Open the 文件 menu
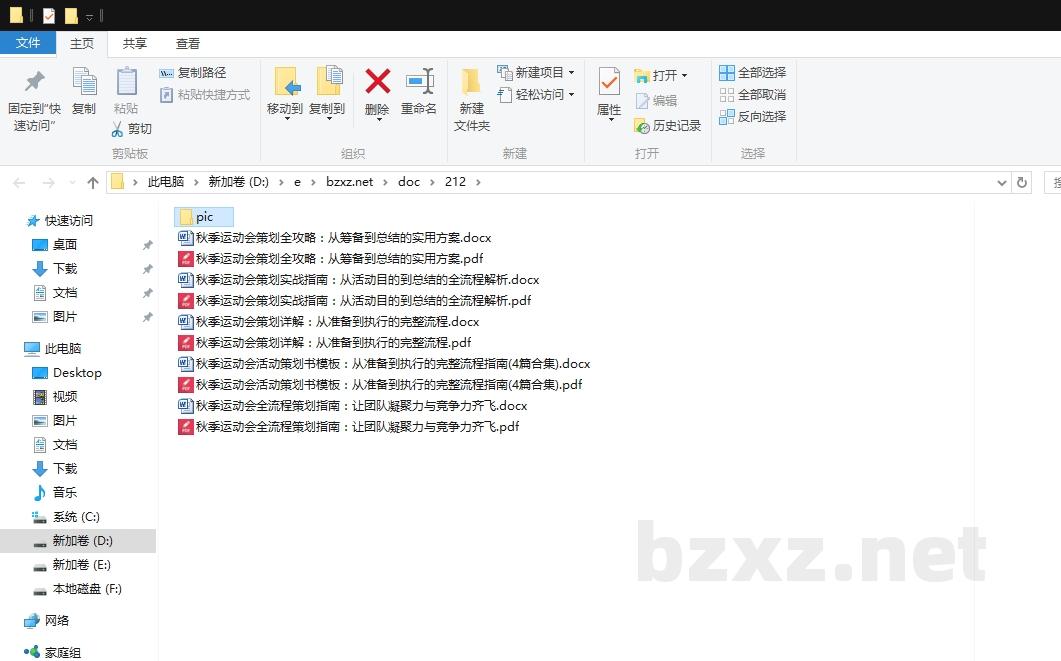Screen dimensions: 1061x661 click(x=29, y=43)
